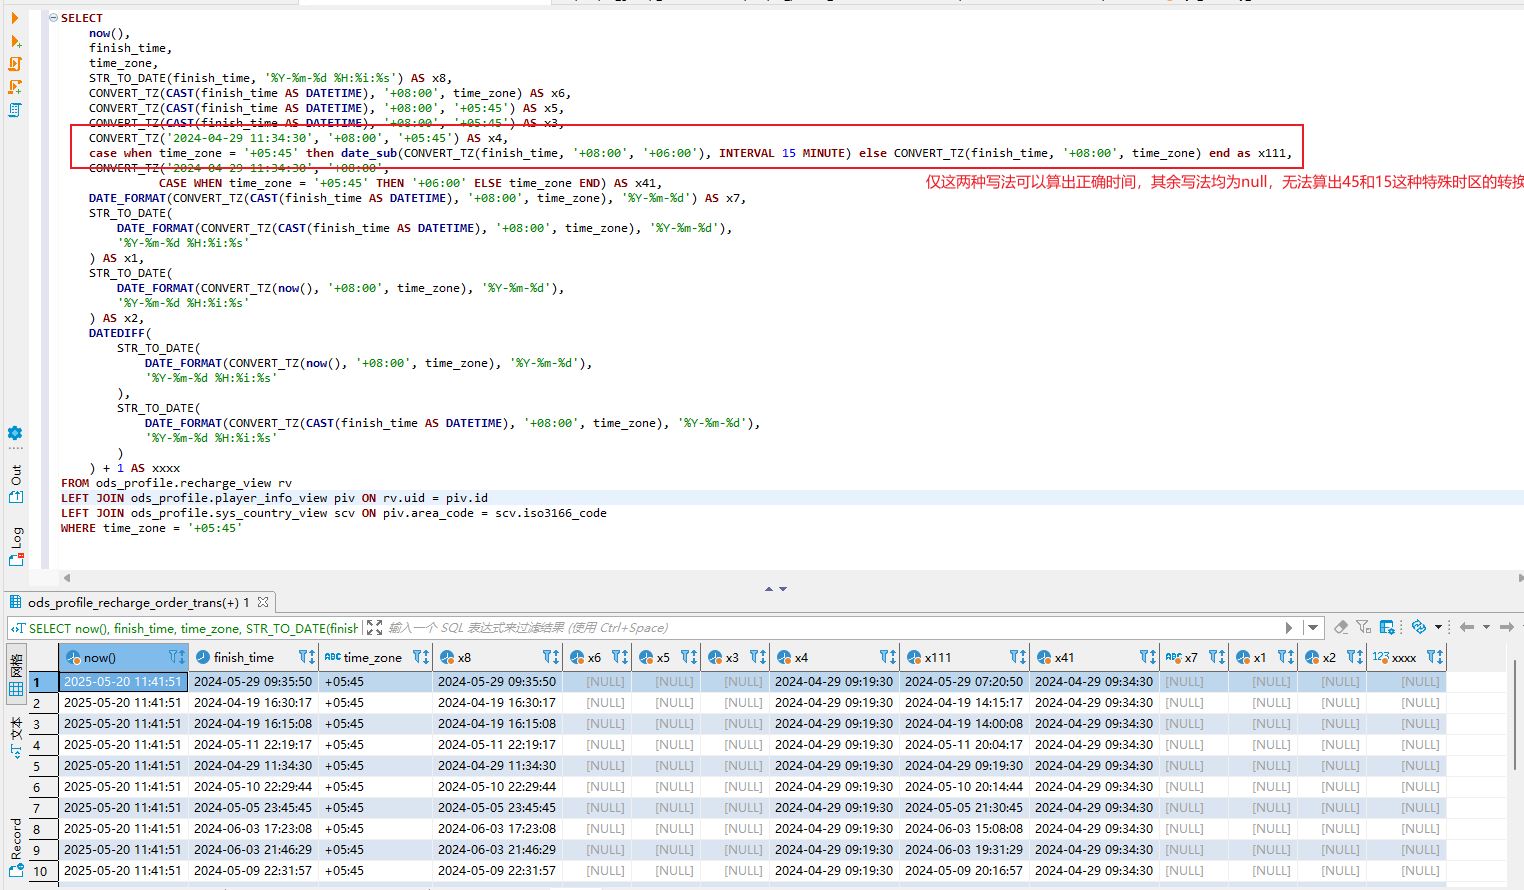This screenshot has height=890, width=1524.
Task: Open filter/sort for x111 column
Action: pyautogui.click(x=1017, y=657)
